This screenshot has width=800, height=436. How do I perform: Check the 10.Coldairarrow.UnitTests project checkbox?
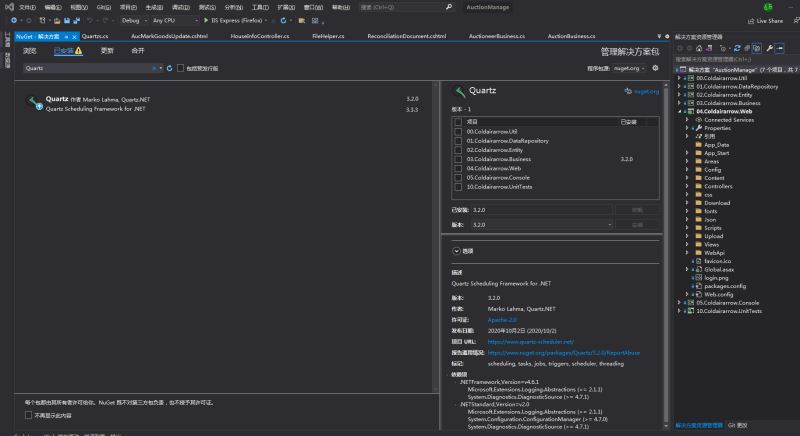pyautogui.click(x=458, y=187)
